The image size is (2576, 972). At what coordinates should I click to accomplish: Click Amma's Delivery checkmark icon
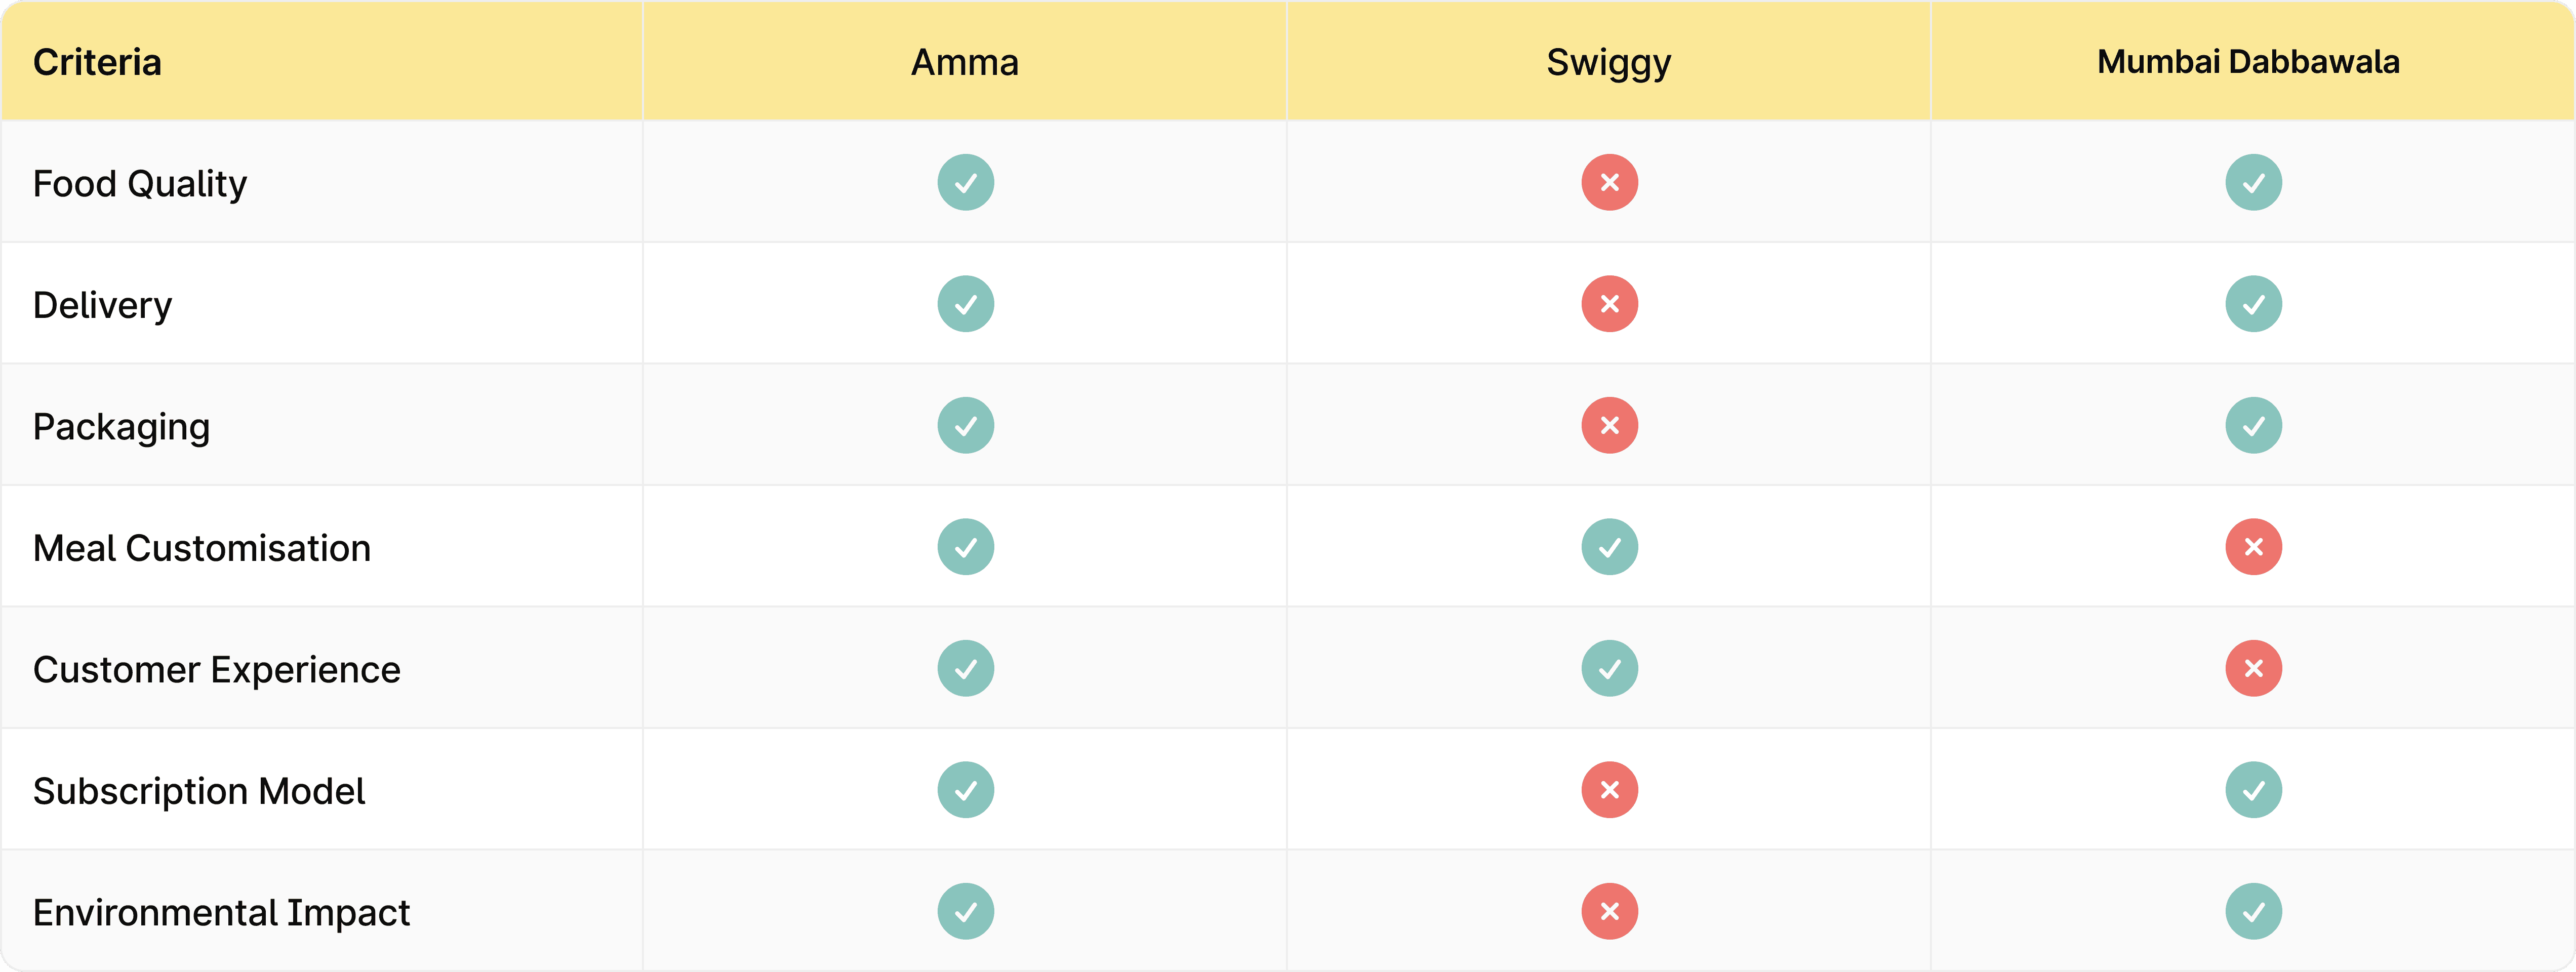[965, 304]
